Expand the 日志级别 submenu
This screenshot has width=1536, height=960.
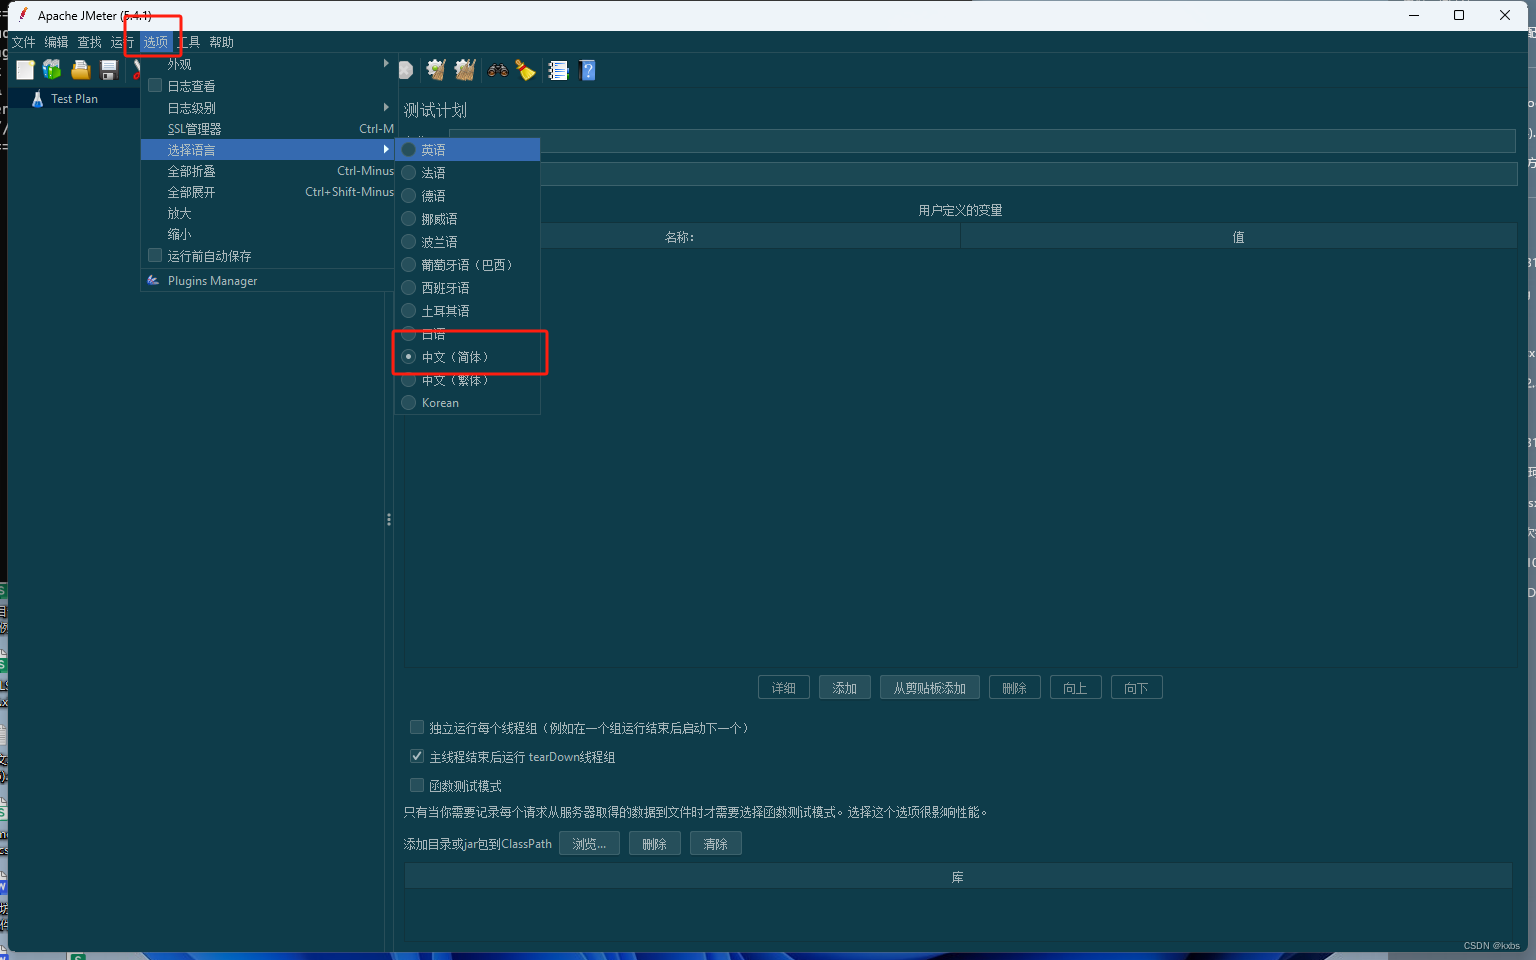point(268,108)
